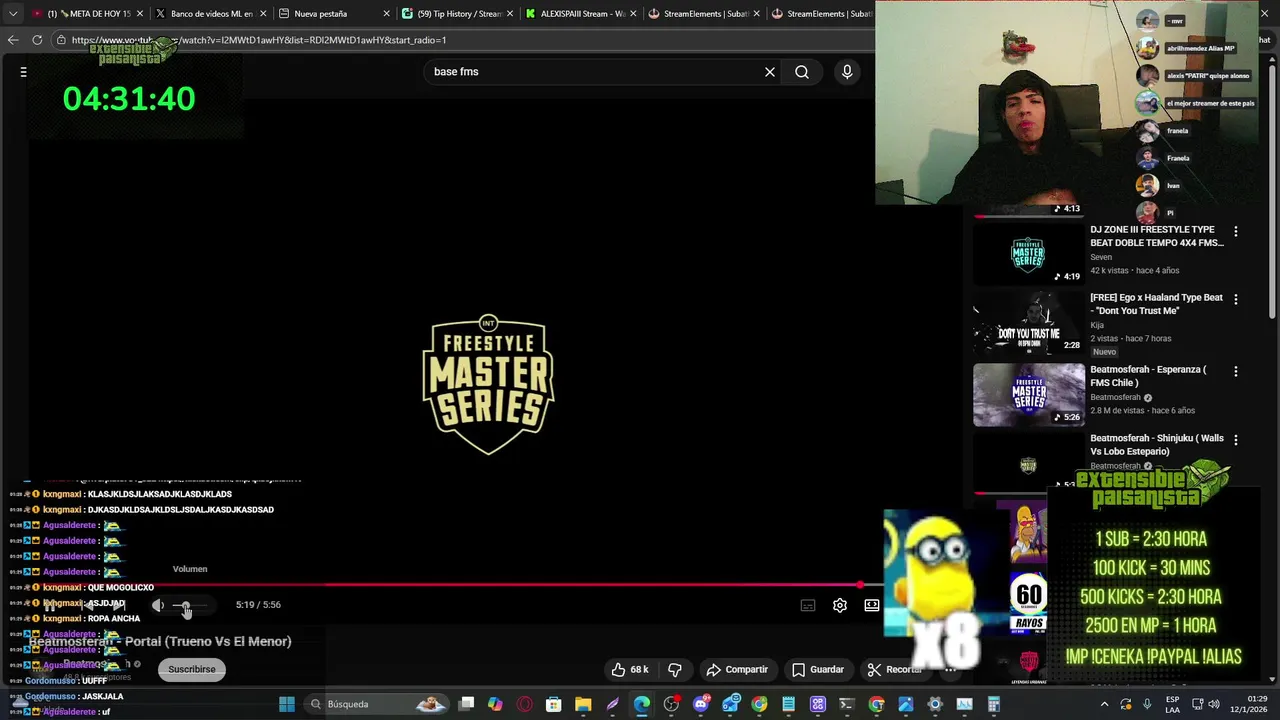Dislike the video with thumbs-down
The width and height of the screenshot is (1280, 720).
tap(675, 669)
